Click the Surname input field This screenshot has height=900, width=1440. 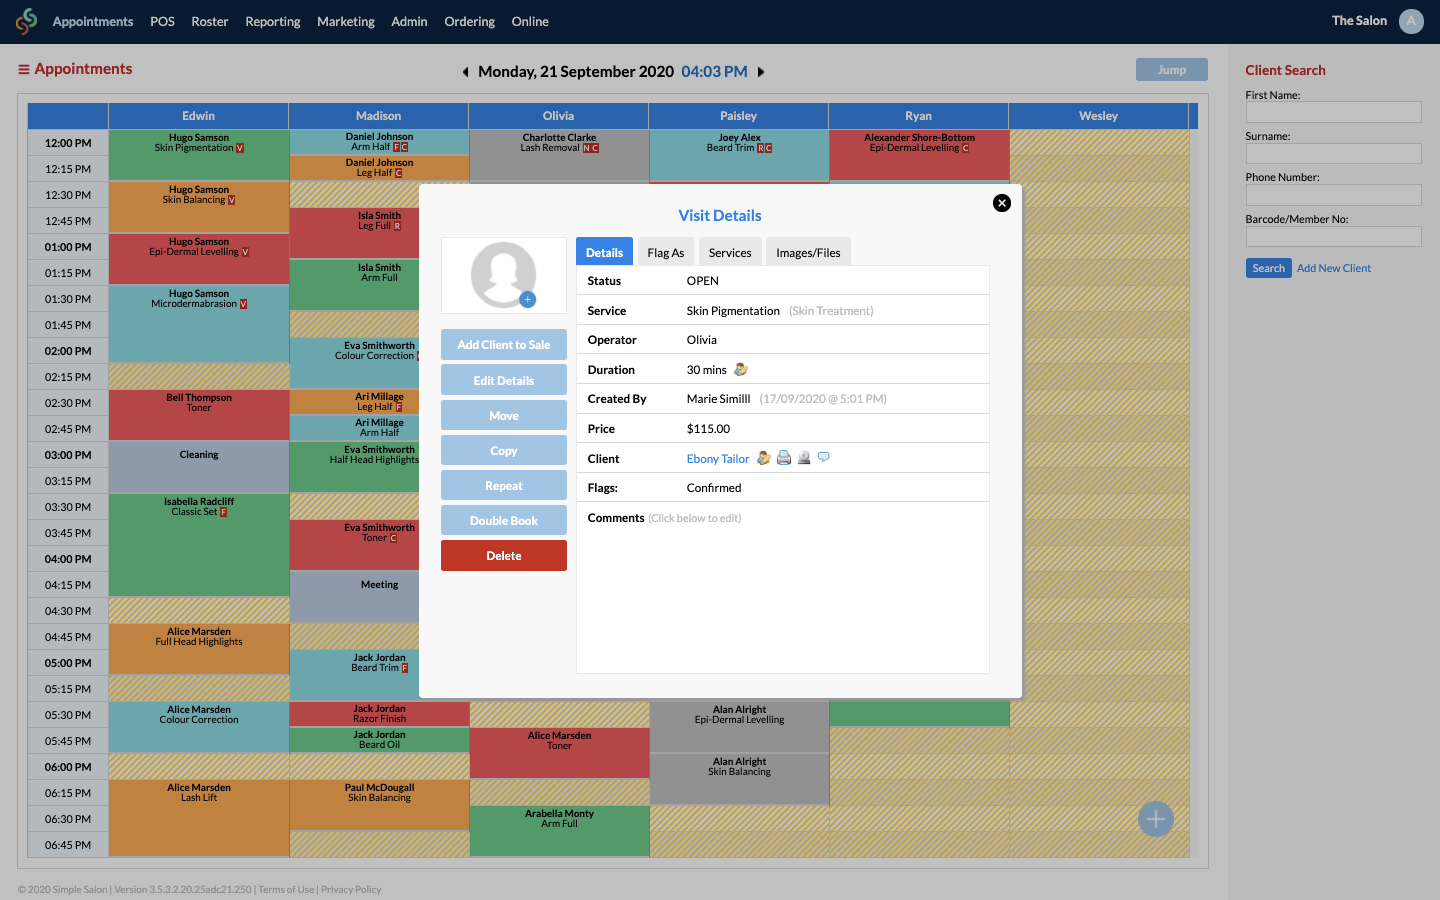coord(1333,153)
